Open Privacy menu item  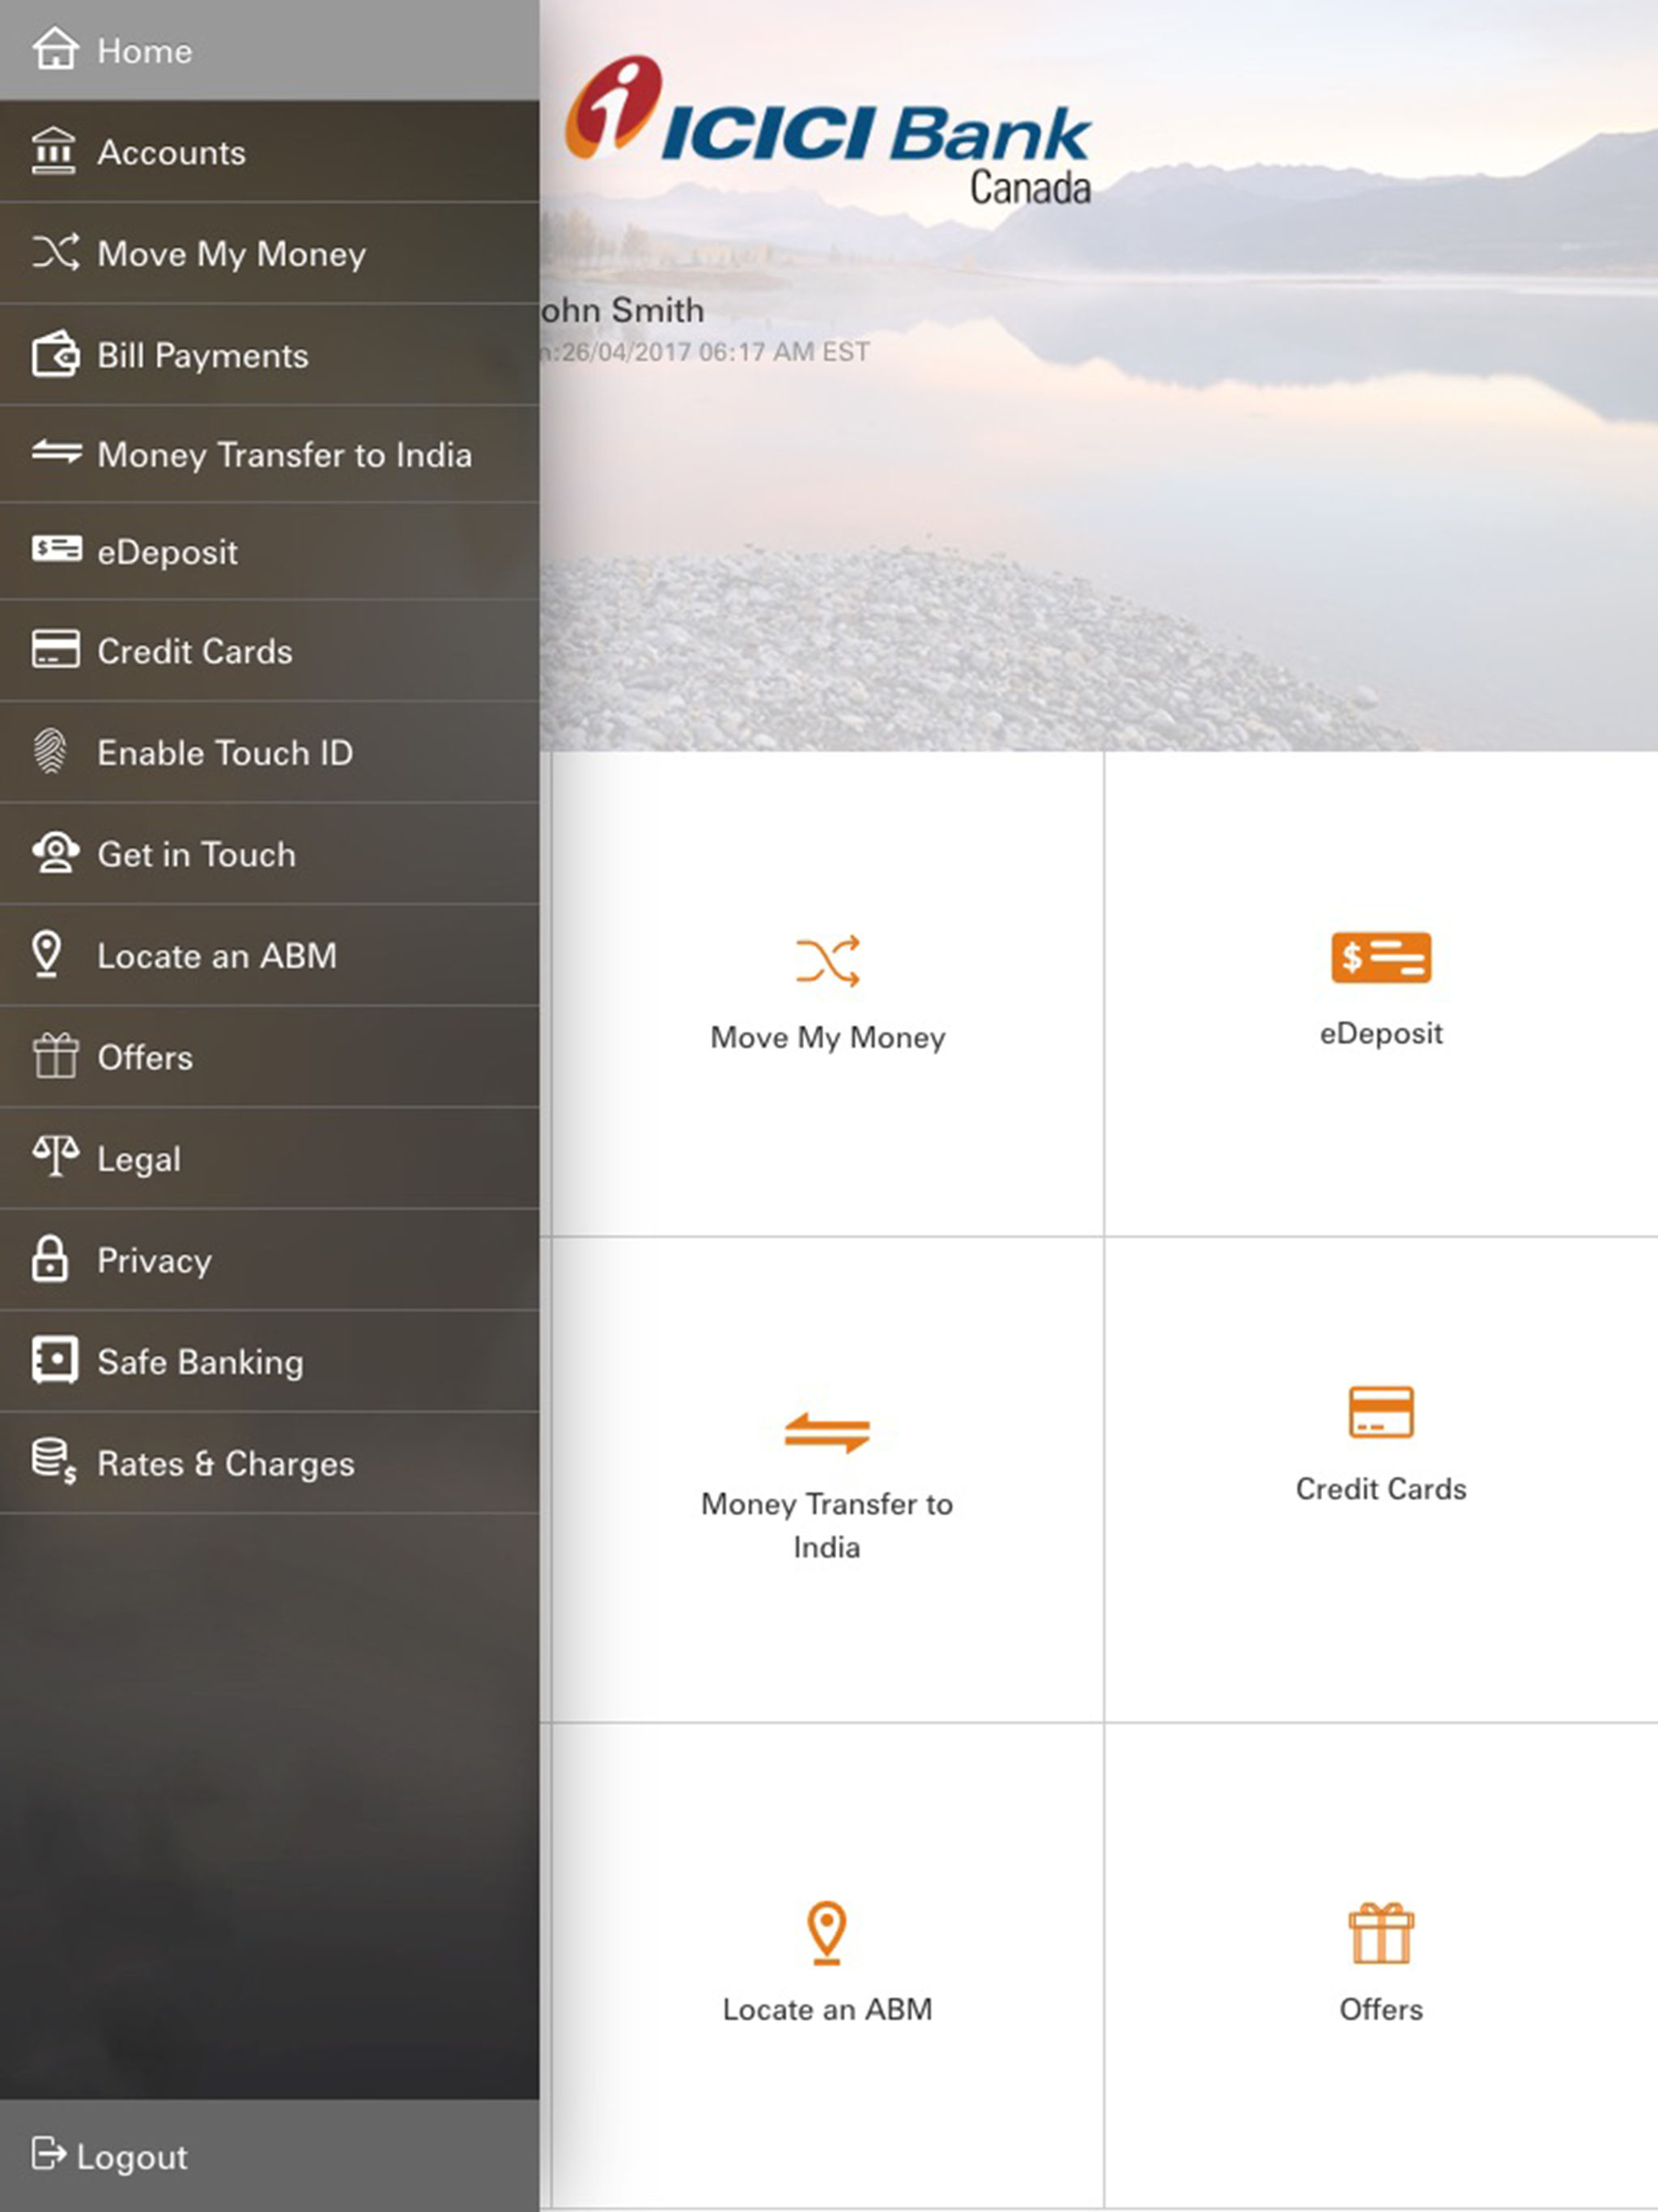click(270, 1259)
